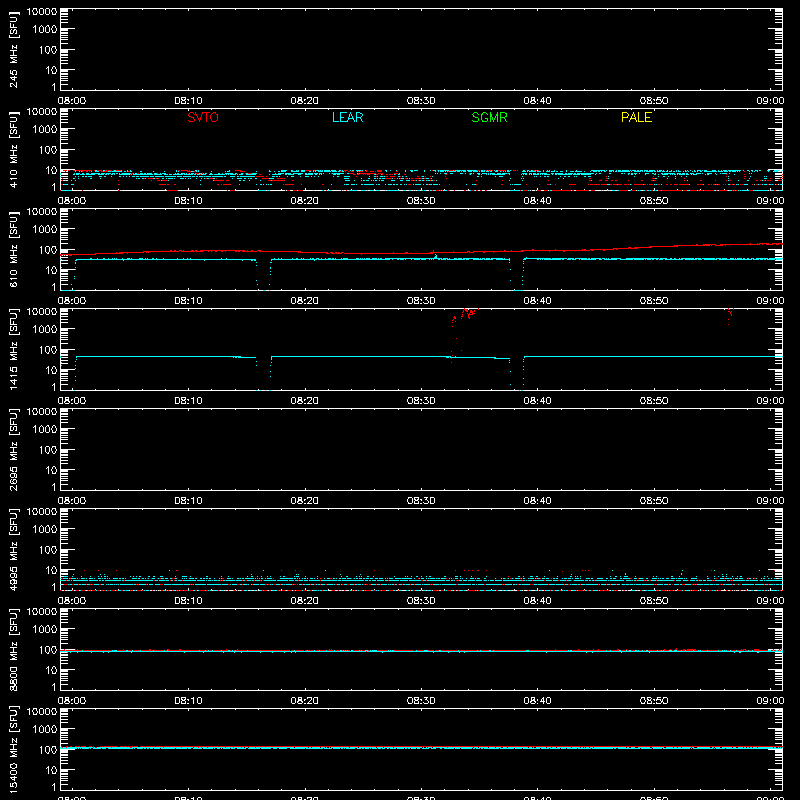
Task: Click the cyan dropout near 08:16 at 610 MHz
Action: 263,276
